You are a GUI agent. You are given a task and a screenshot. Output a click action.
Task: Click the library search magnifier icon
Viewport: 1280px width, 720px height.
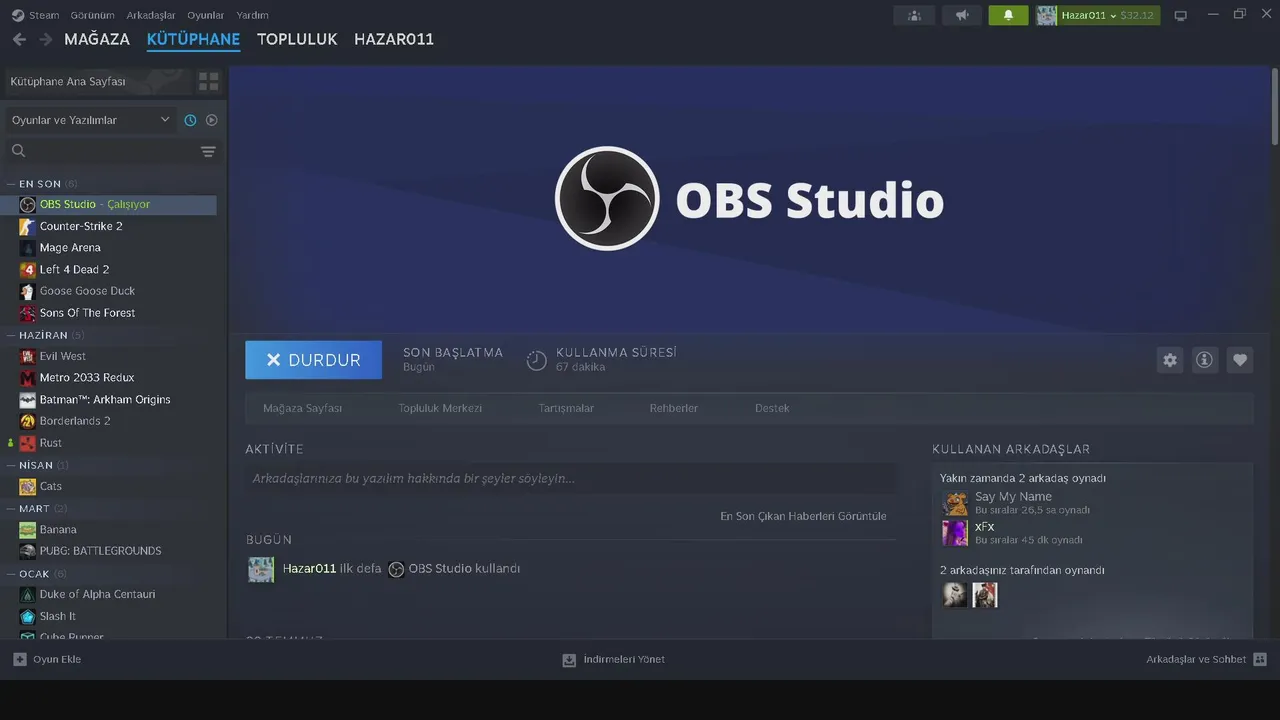[18, 151]
